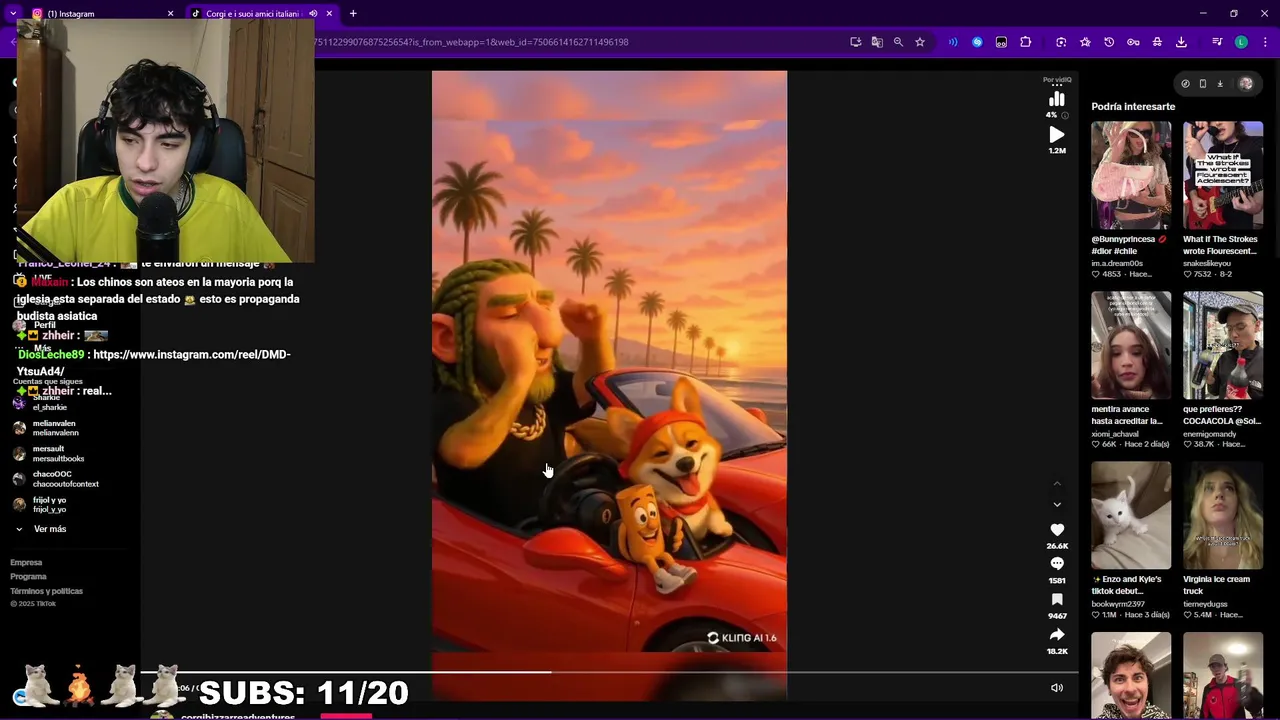
Task: Open vidIQ three-dots options
Action: [1057, 86]
